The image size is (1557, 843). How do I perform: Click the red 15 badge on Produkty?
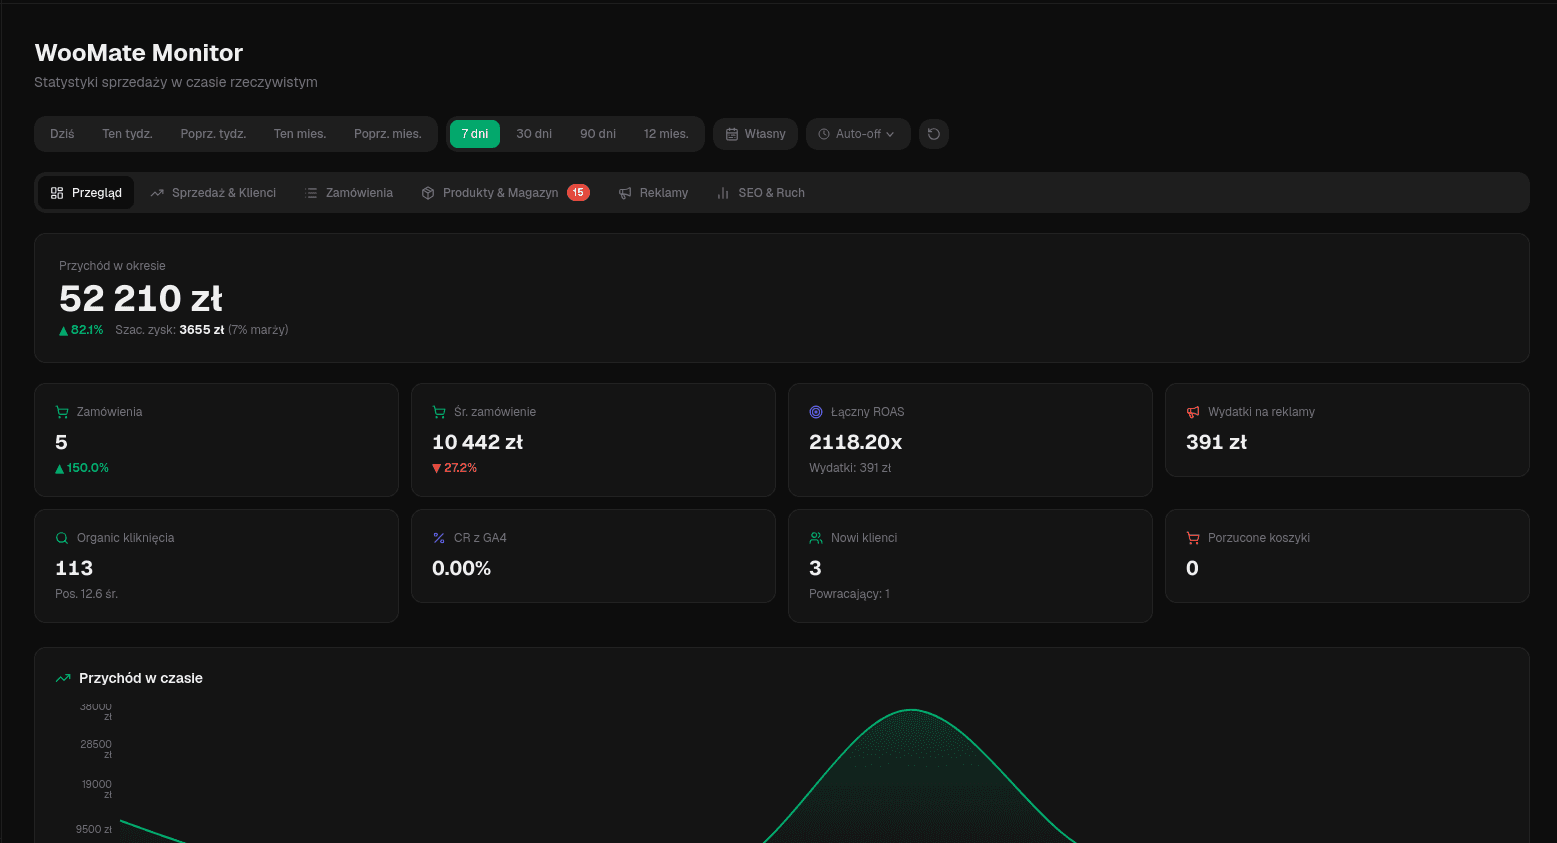click(578, 193)
